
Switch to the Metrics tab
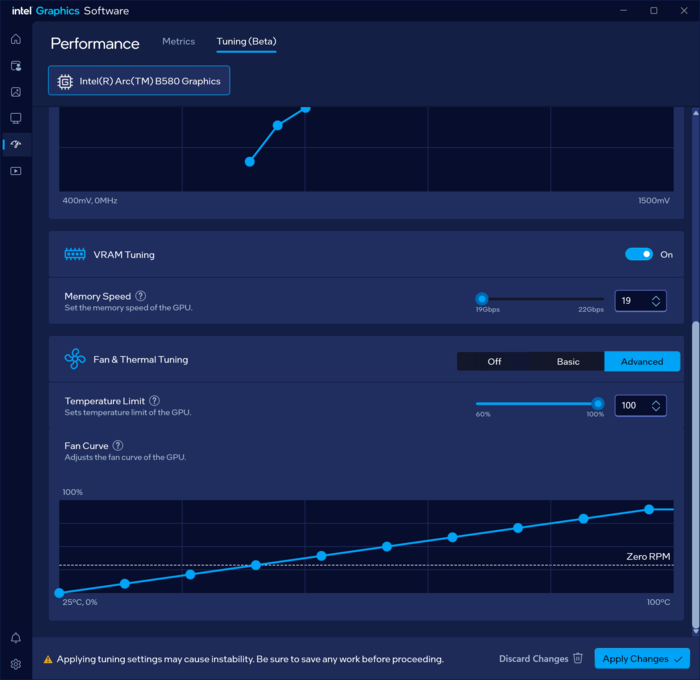coord(179,42)
